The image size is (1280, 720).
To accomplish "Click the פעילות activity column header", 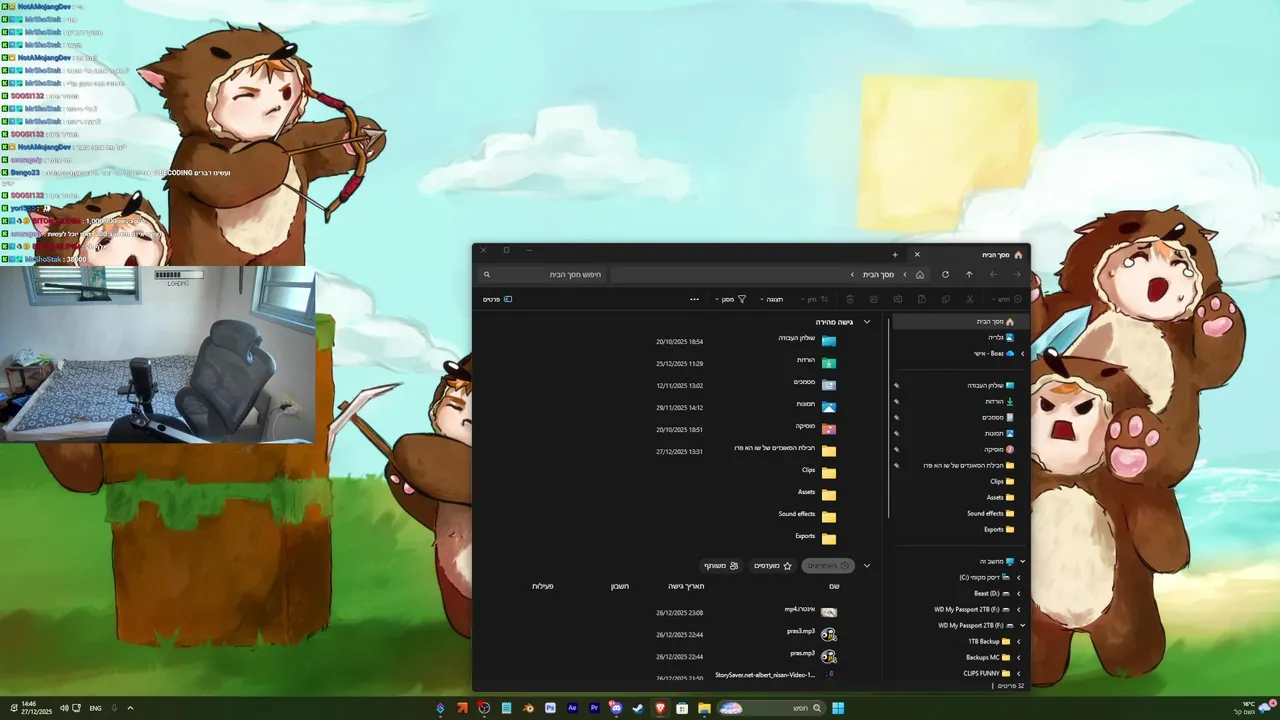I will coord(543,586).
